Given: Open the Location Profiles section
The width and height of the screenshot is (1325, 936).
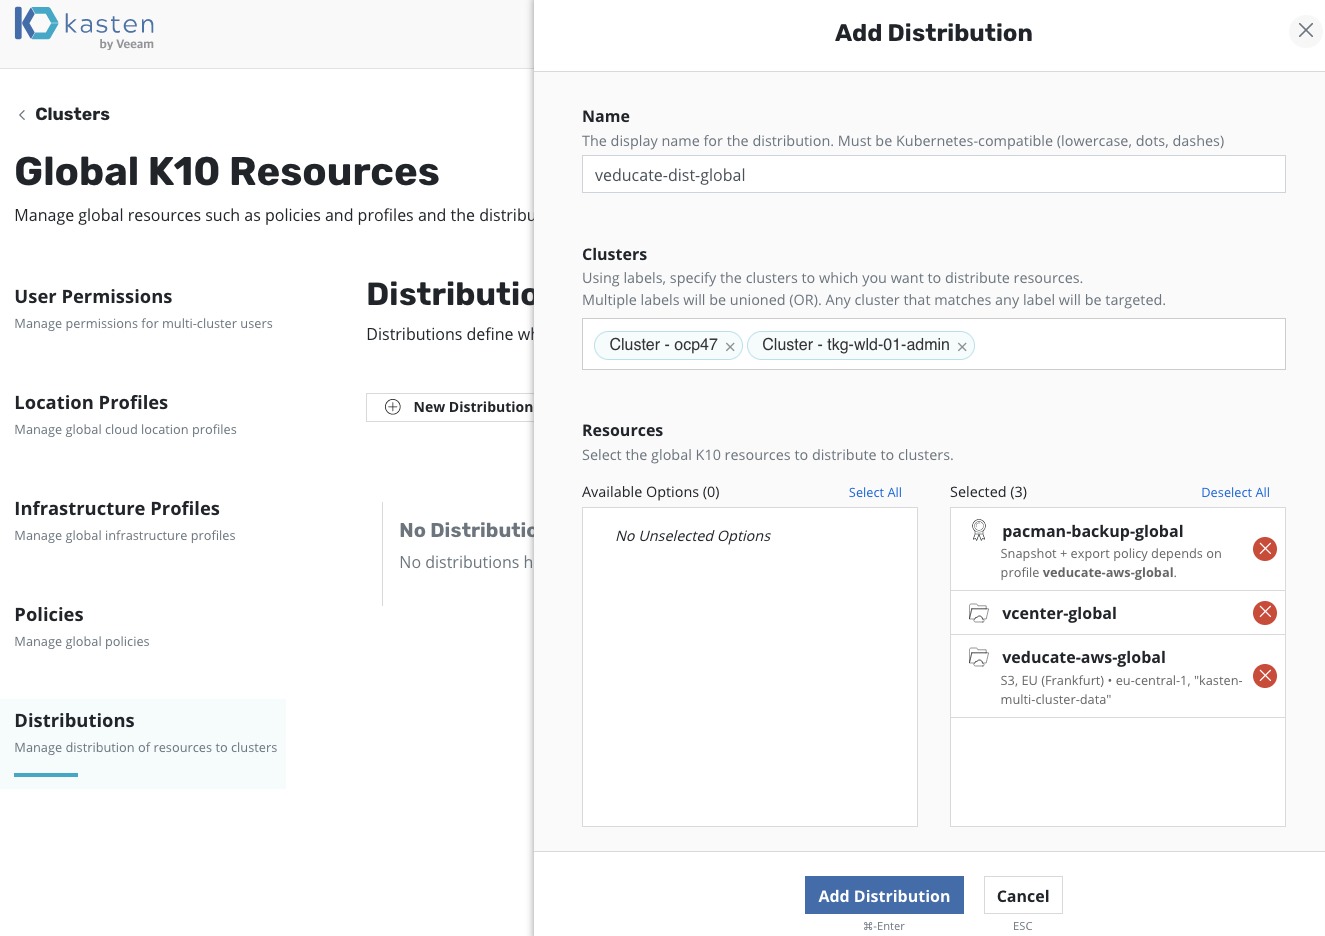Looking at the screenshot, I should 125,415.
